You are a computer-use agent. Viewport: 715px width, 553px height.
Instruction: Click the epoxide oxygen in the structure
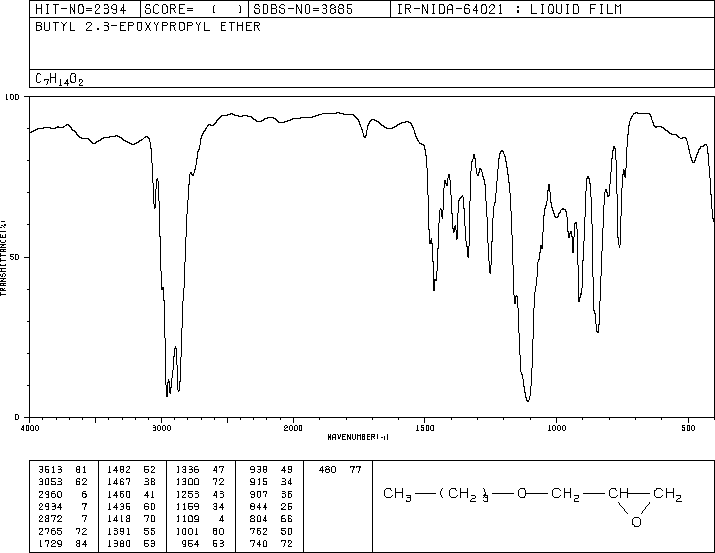pos(636,522)
